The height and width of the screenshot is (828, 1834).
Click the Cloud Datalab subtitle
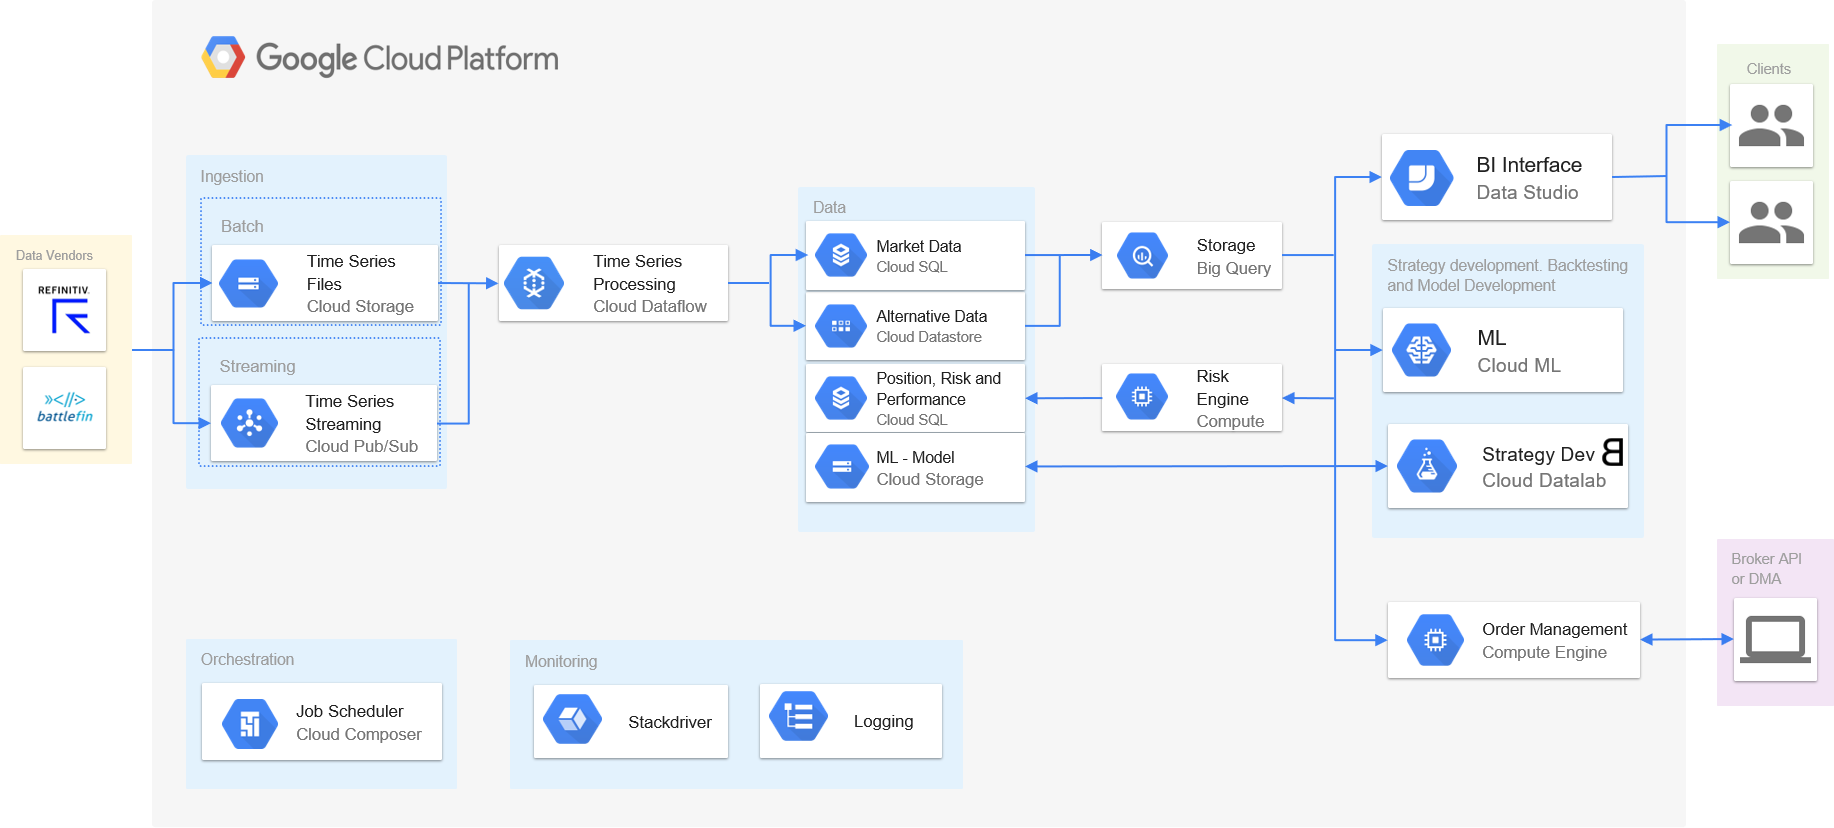point(1543,480)
